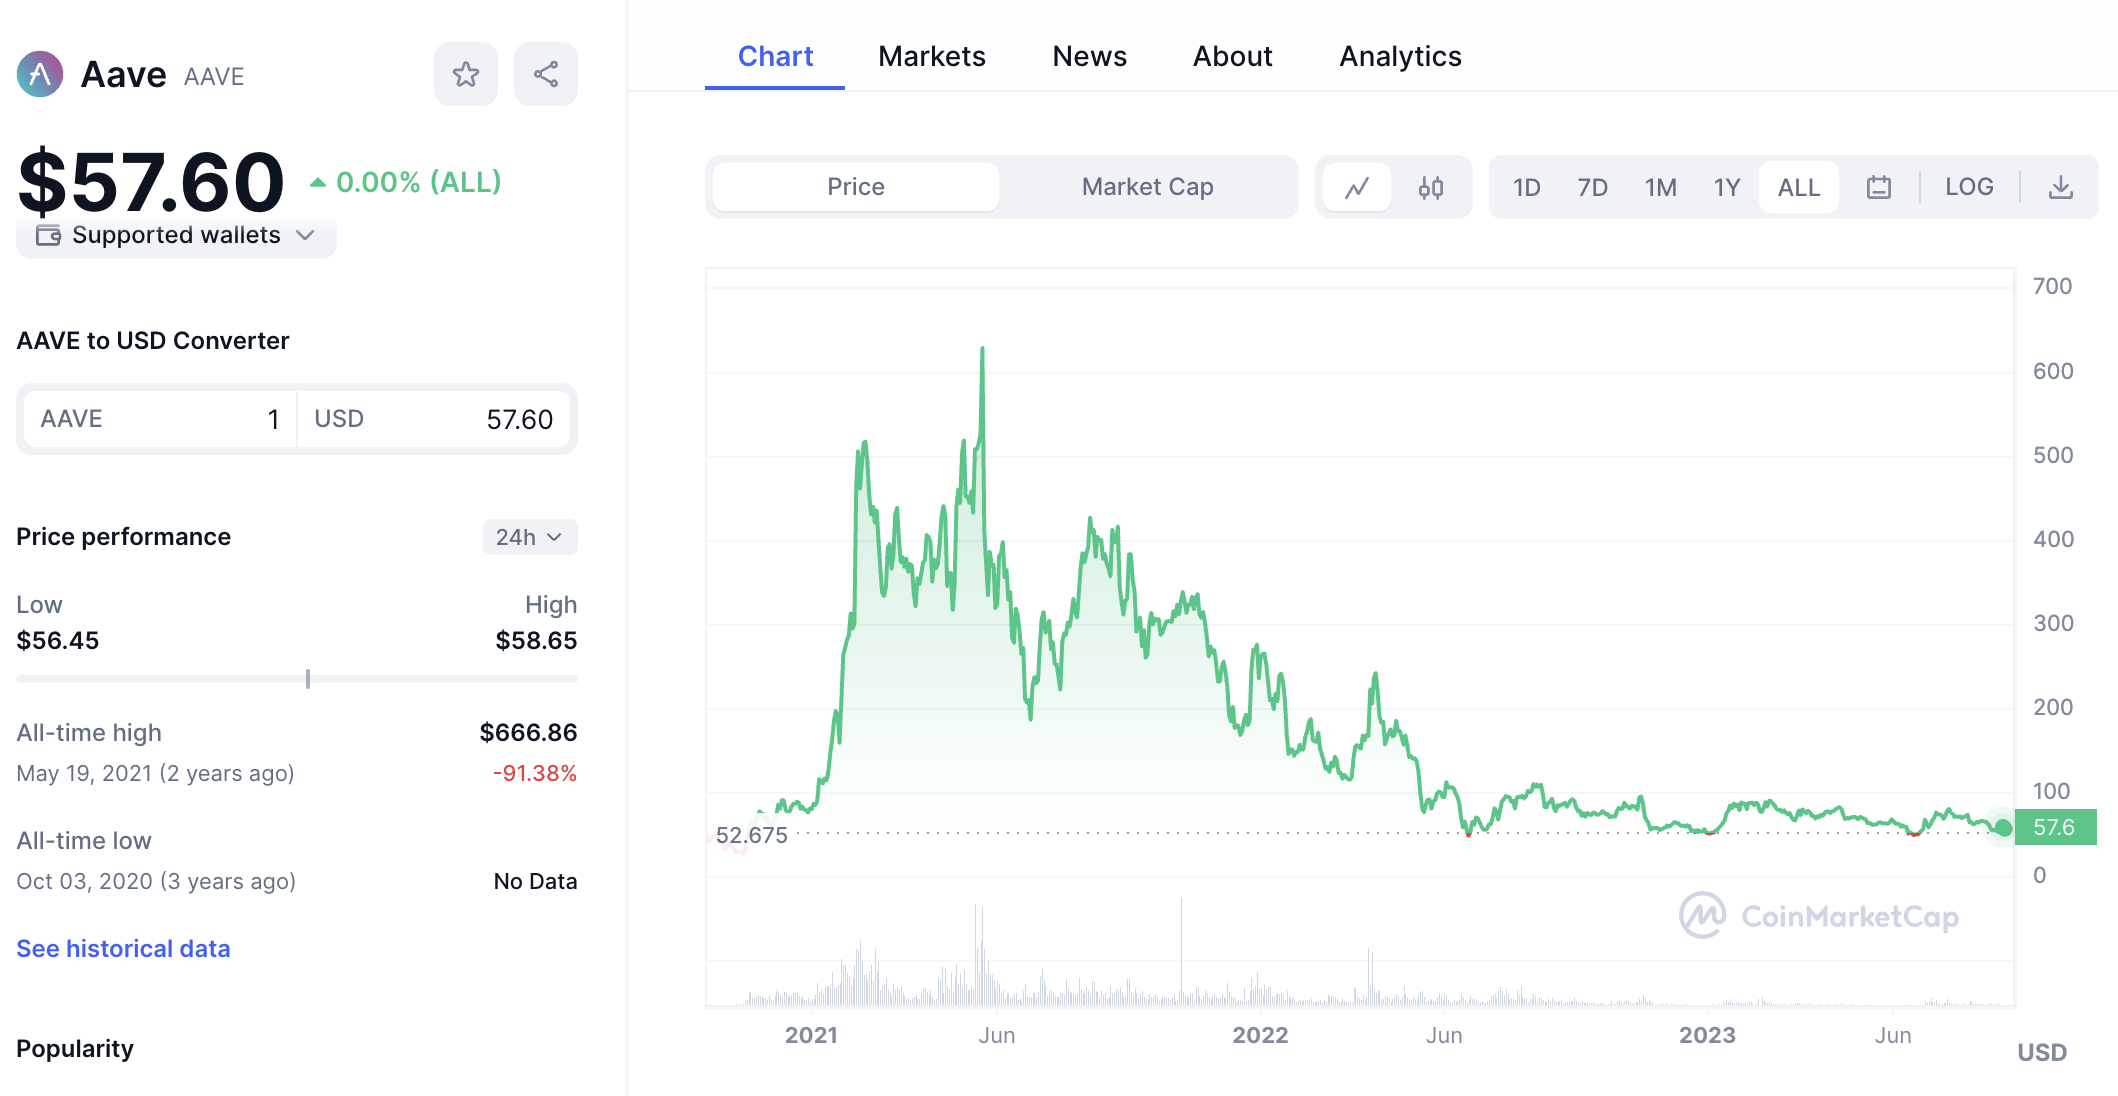Select the line chart view icon

[x=1357, y=187]
